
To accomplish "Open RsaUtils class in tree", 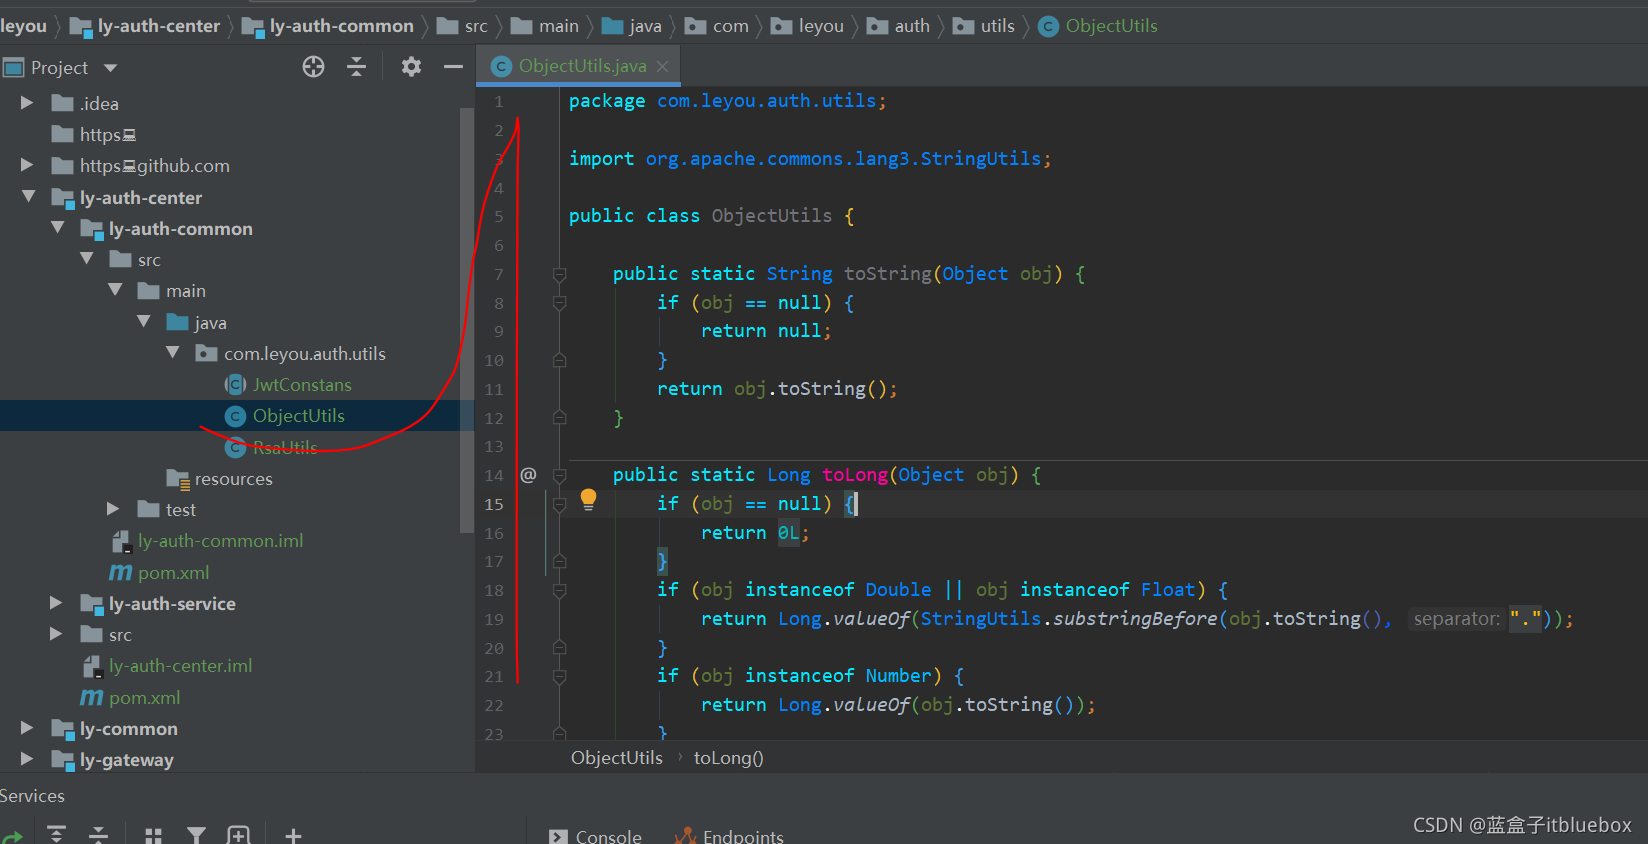I will click(285, 447).
